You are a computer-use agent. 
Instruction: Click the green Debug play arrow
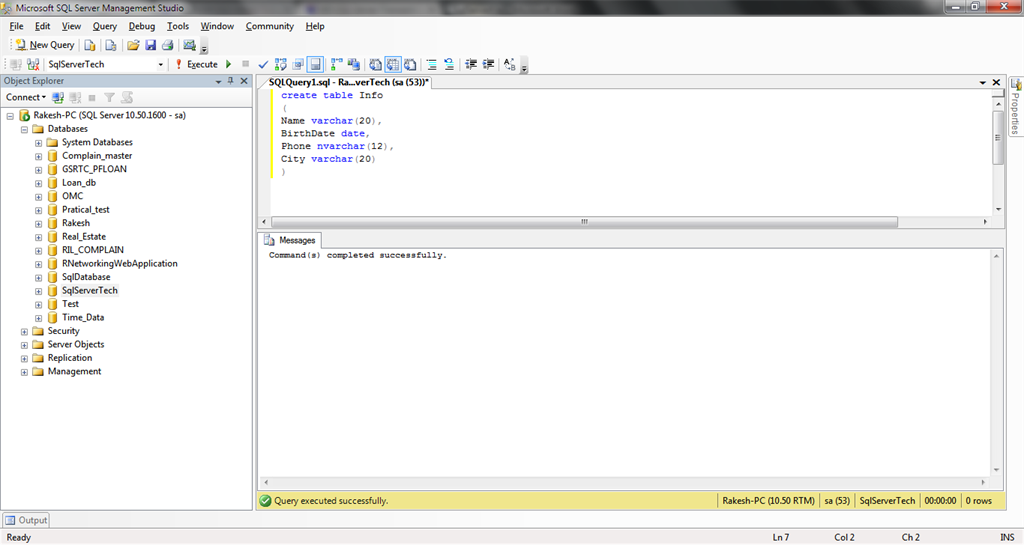pos(229,64)
